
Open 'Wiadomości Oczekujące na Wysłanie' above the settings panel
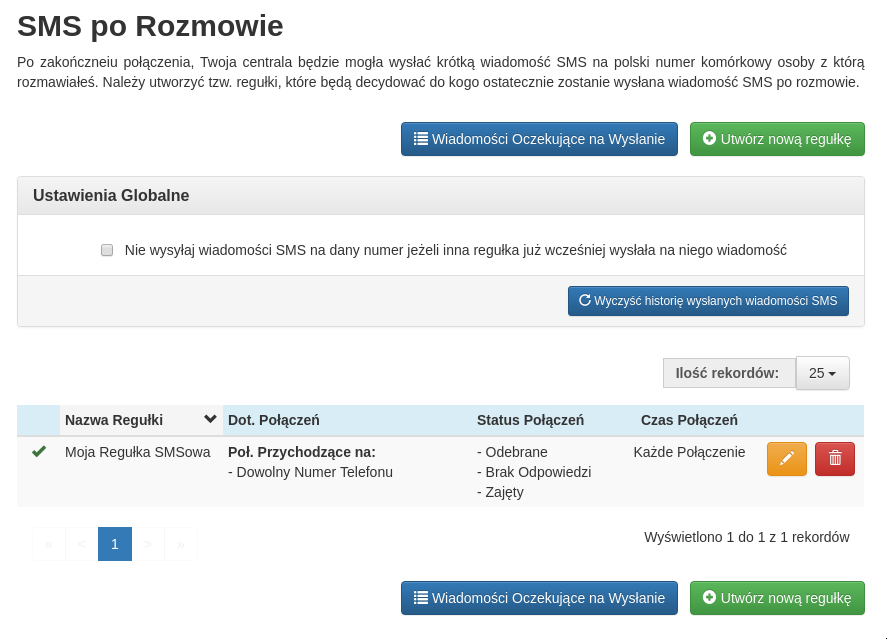(x=539, y=139)
